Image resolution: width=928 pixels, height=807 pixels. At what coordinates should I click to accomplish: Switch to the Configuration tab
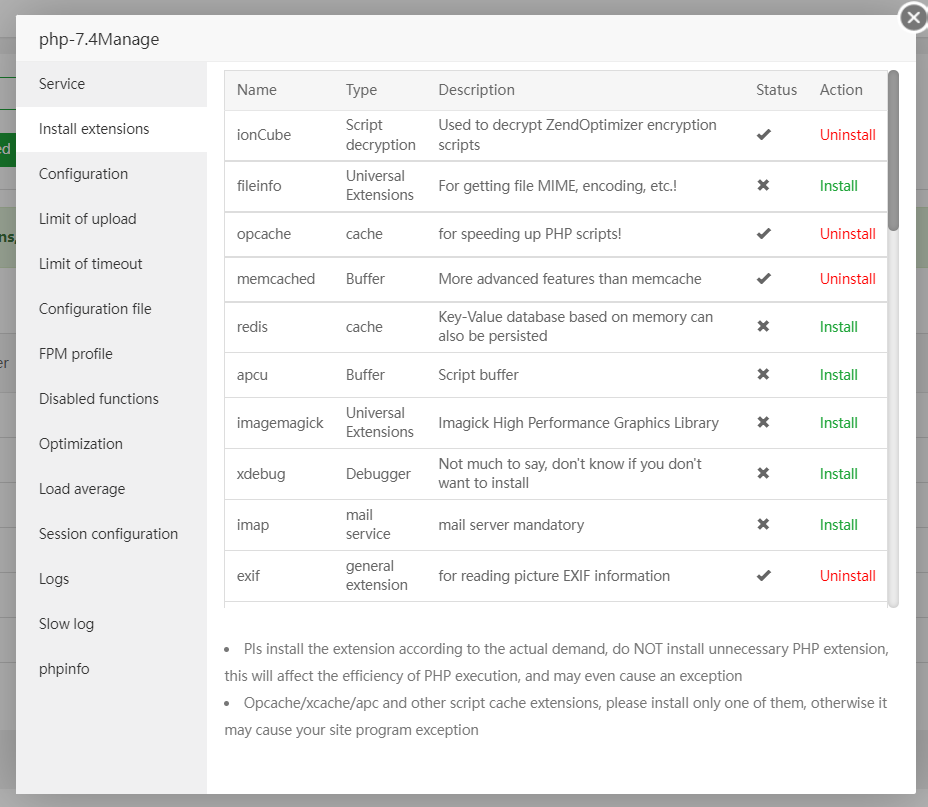click(83, 174)
